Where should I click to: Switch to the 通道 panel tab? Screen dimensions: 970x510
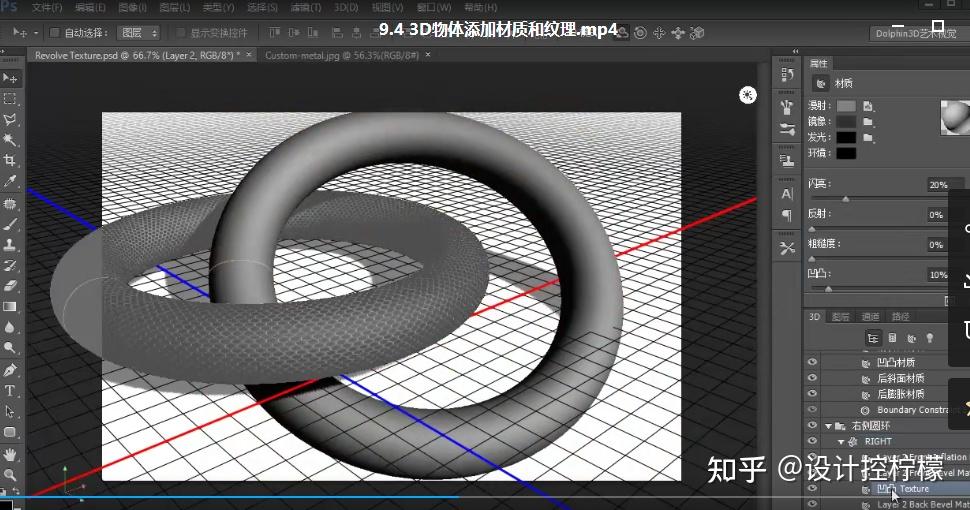tap(870, 317)
